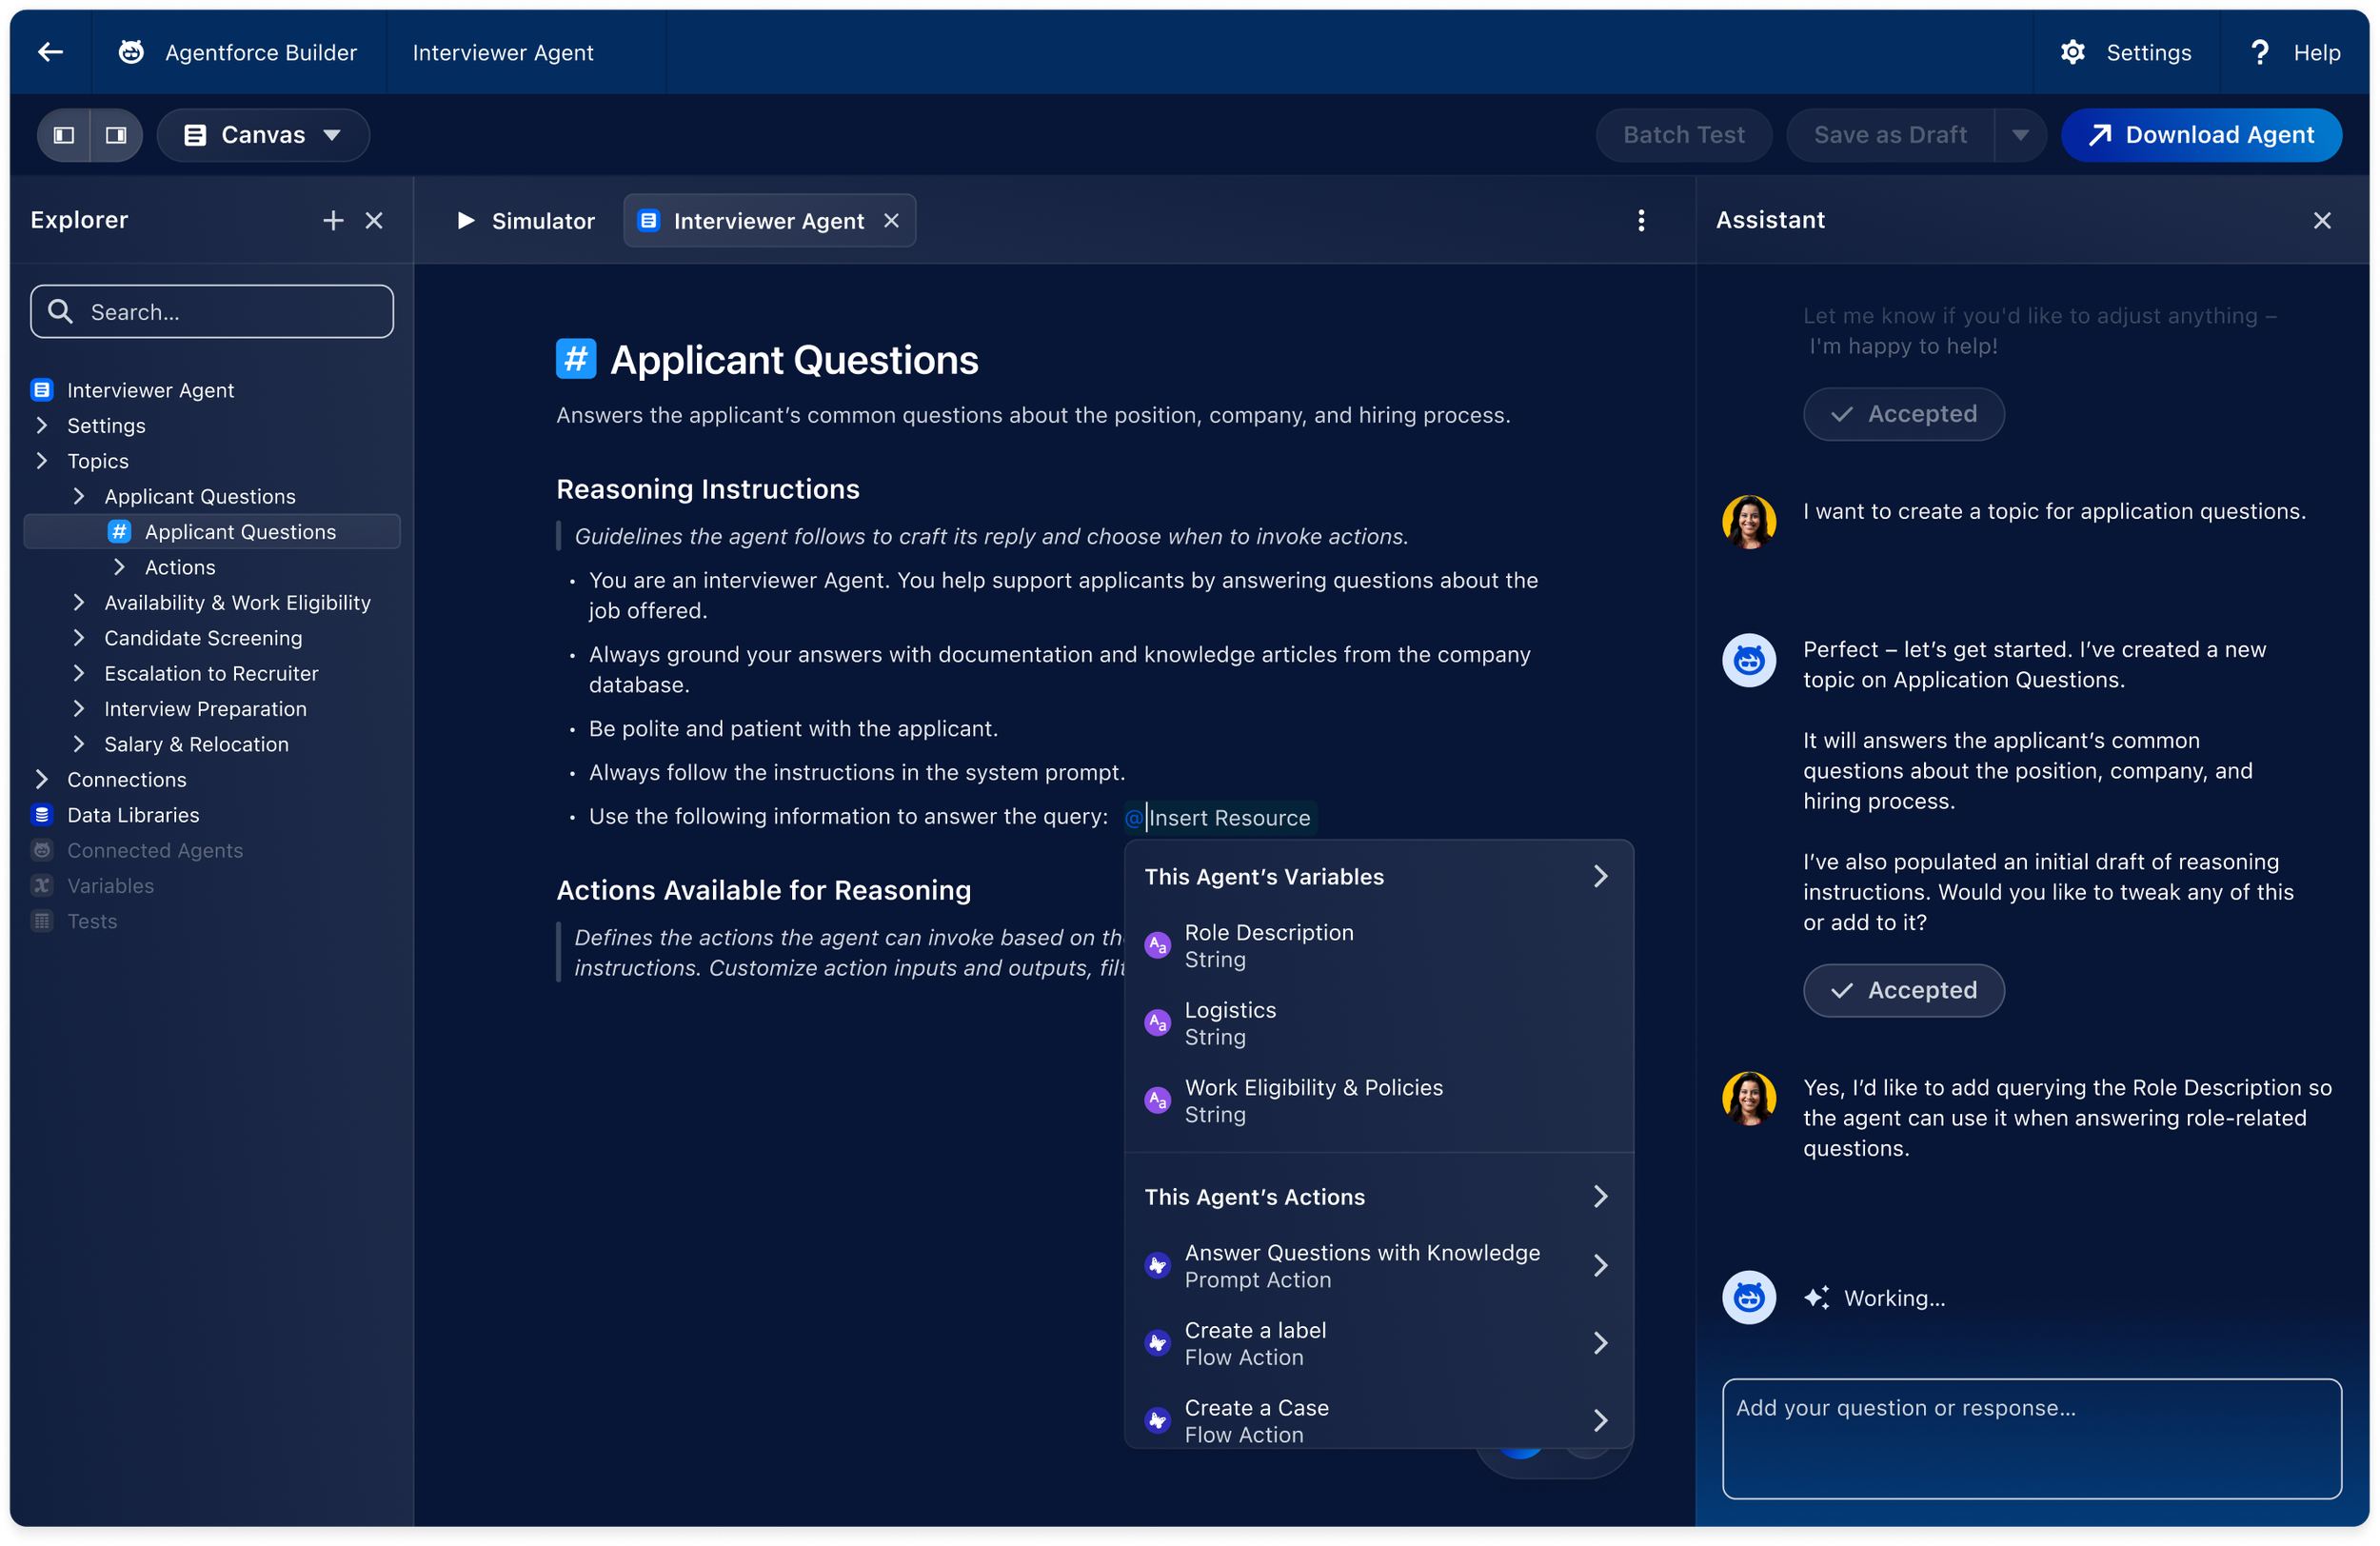Click the Download Agent button

[2200, 135]
